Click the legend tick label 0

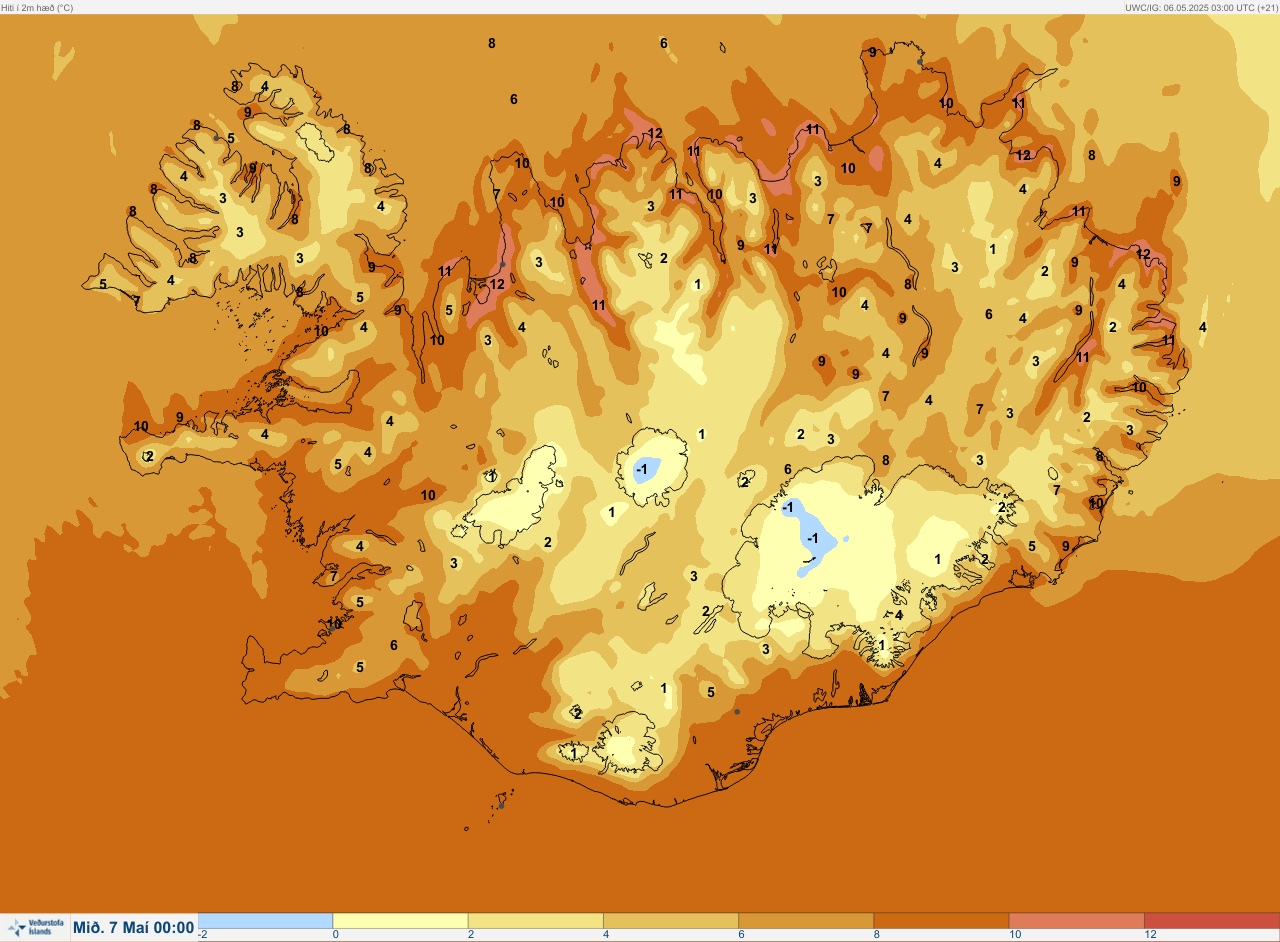(335, 934)
